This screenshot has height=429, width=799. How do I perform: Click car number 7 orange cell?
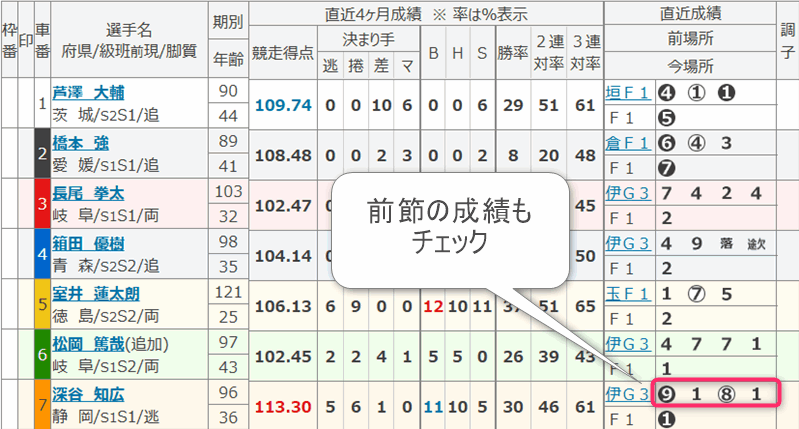point(43,405)
